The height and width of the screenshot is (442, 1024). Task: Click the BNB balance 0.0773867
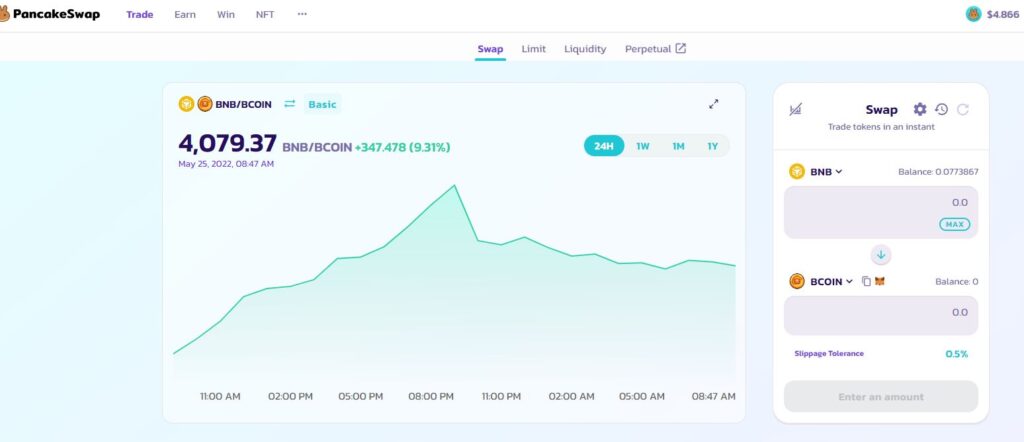pyautogui.click(x=938, y=172)
